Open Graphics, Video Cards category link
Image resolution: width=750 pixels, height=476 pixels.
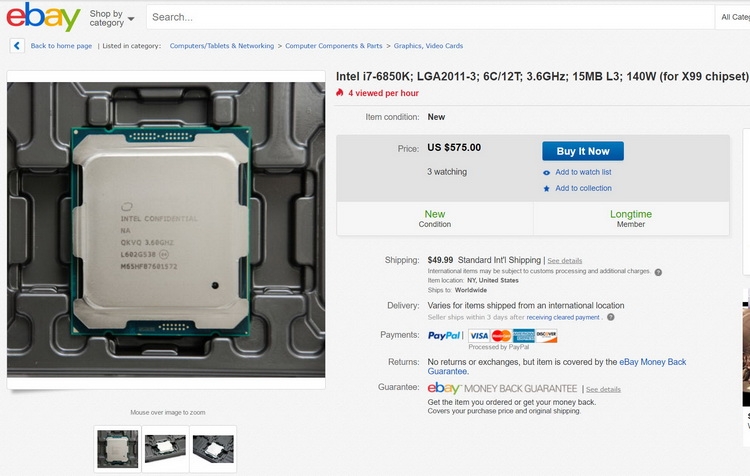click(428, 46)
